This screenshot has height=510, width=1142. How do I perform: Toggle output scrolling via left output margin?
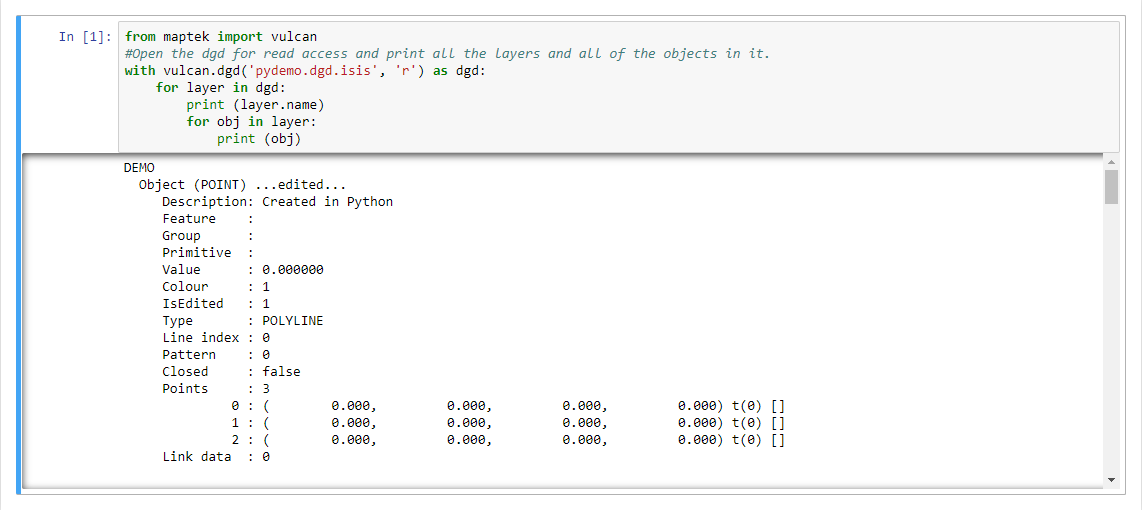69,321
